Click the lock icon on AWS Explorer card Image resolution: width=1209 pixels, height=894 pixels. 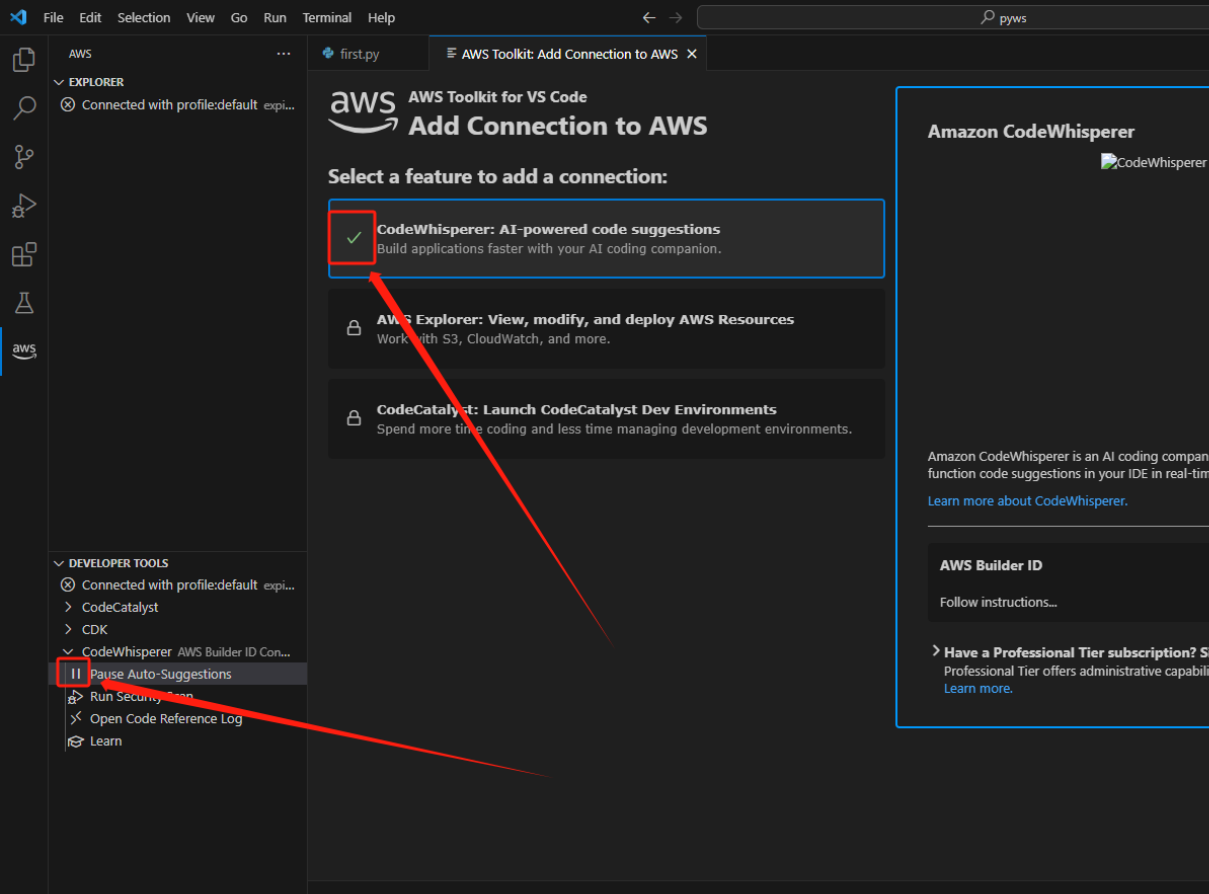click(x=353, y=328)
